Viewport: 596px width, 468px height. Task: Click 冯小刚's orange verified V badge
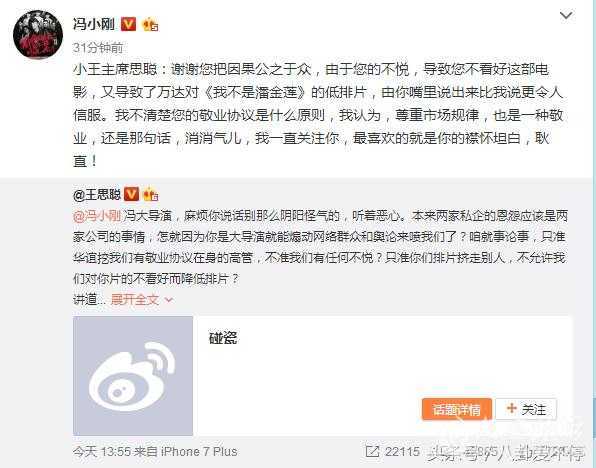[128, 24]
